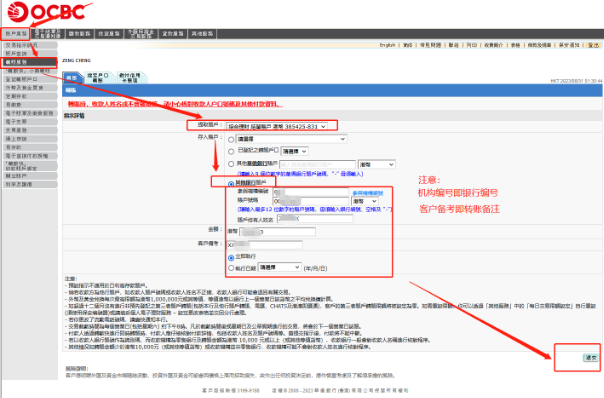Click the English language link
The width and height of the screenshot is (604, 398).
pos(387,45)
